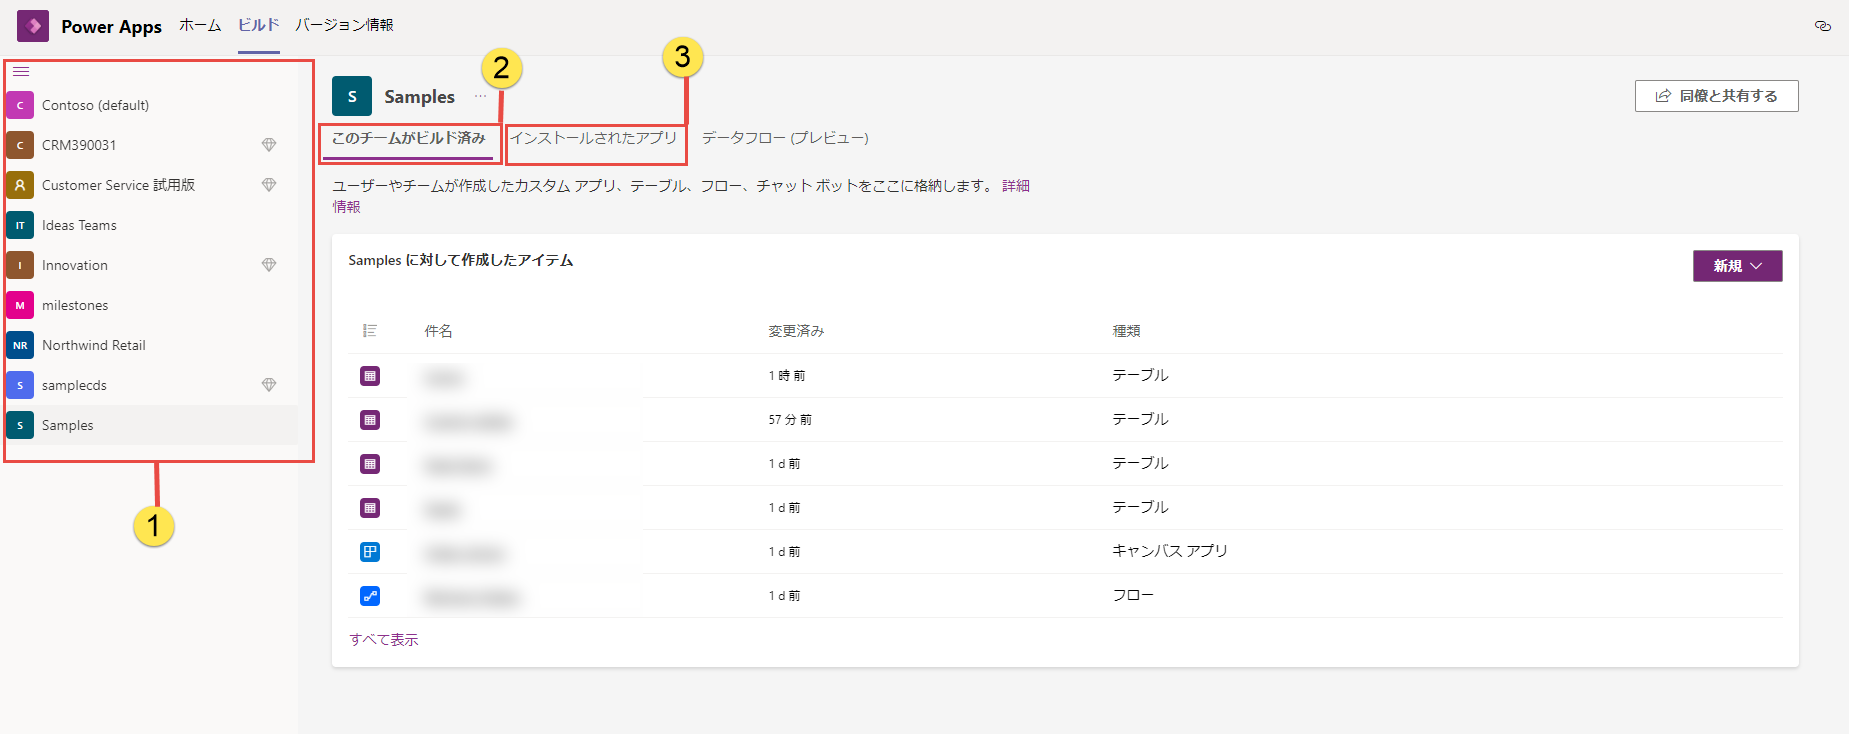Viewport: 1849px width, 734px height.
Task: Sort by the 変更済み column header
Action: [796, 331]
